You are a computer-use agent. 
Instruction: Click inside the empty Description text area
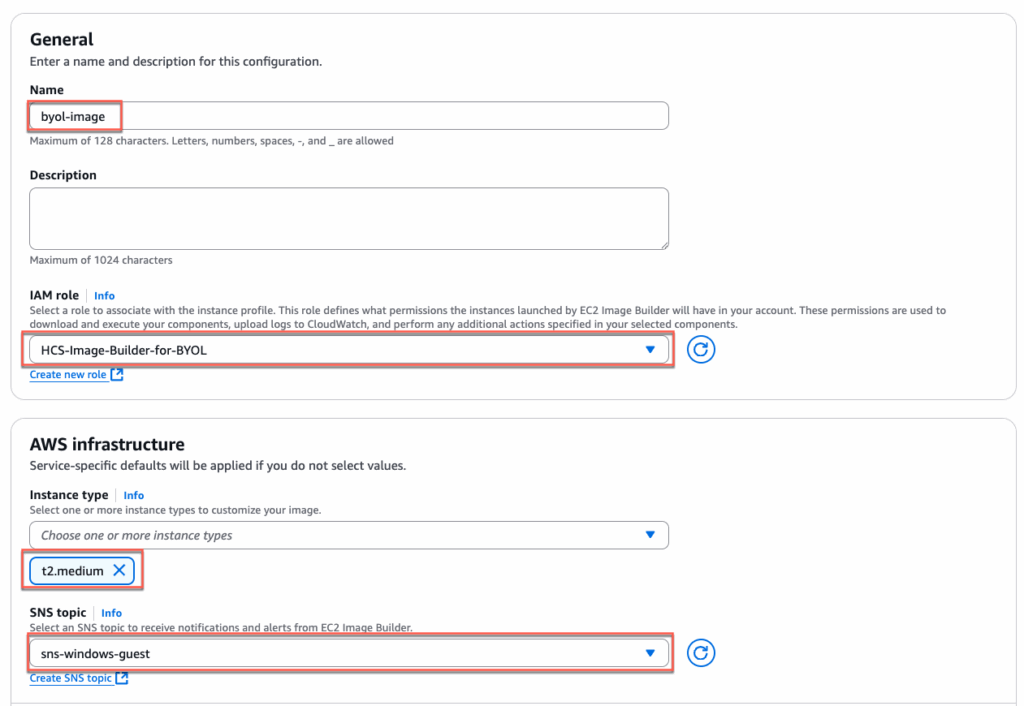pos(348,218)
